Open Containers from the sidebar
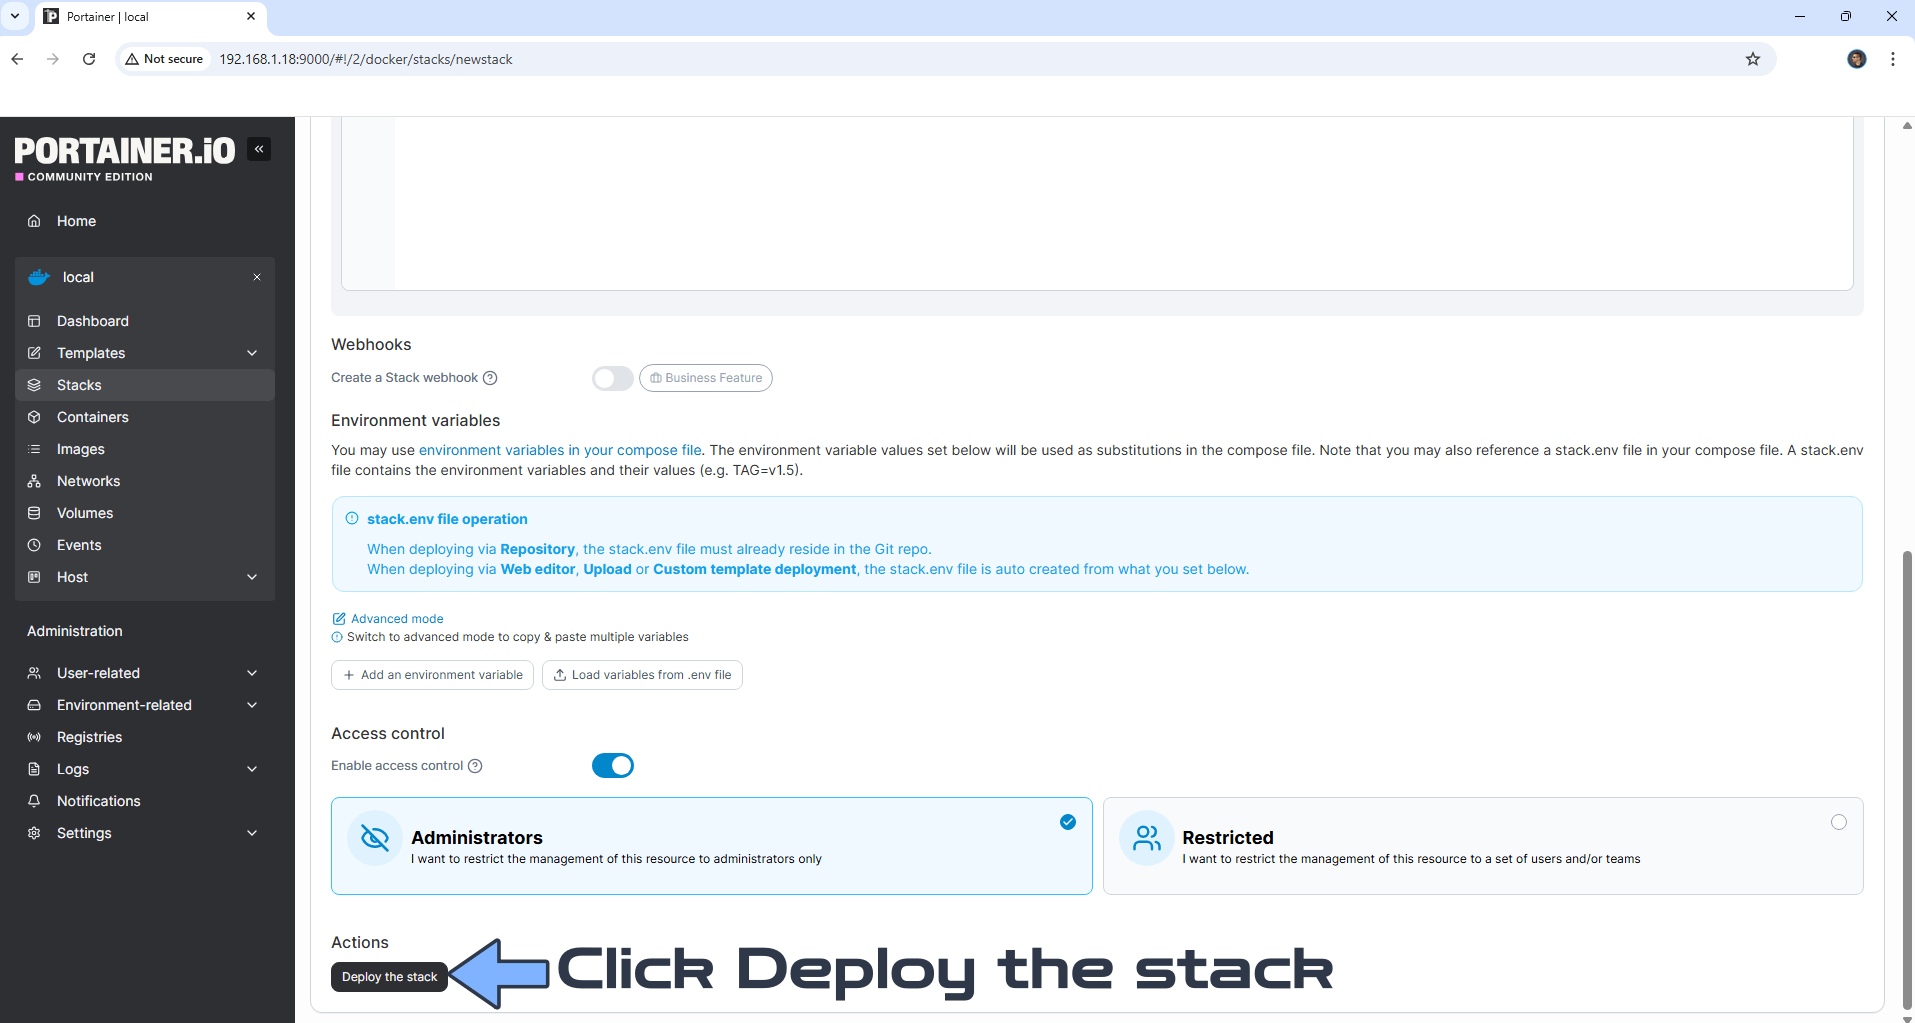The height and width of the screenshot is (1023, 1915). 92,417
